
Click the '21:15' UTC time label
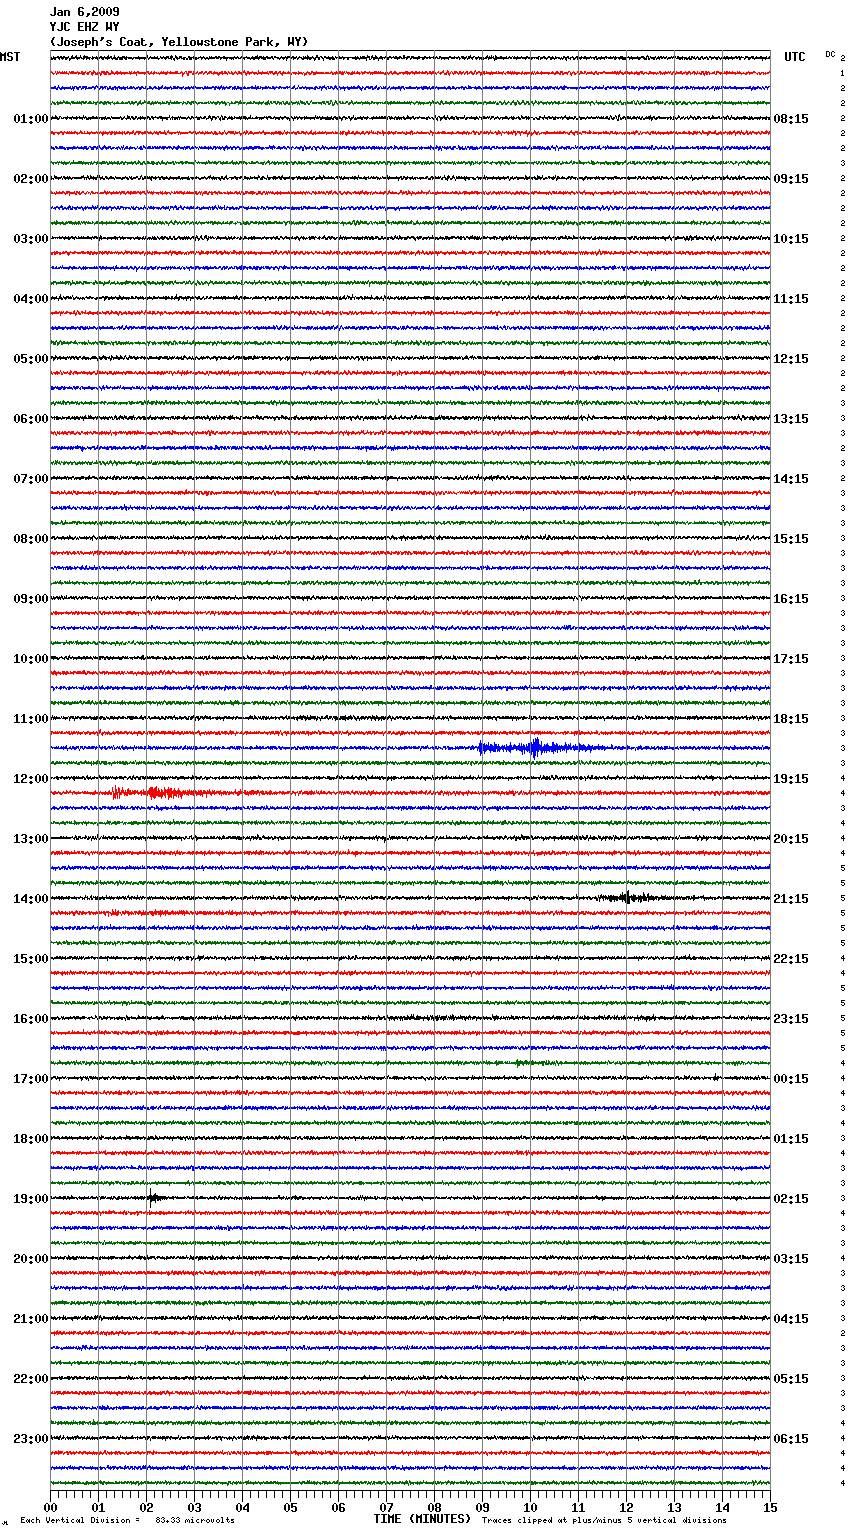[791, 899]
